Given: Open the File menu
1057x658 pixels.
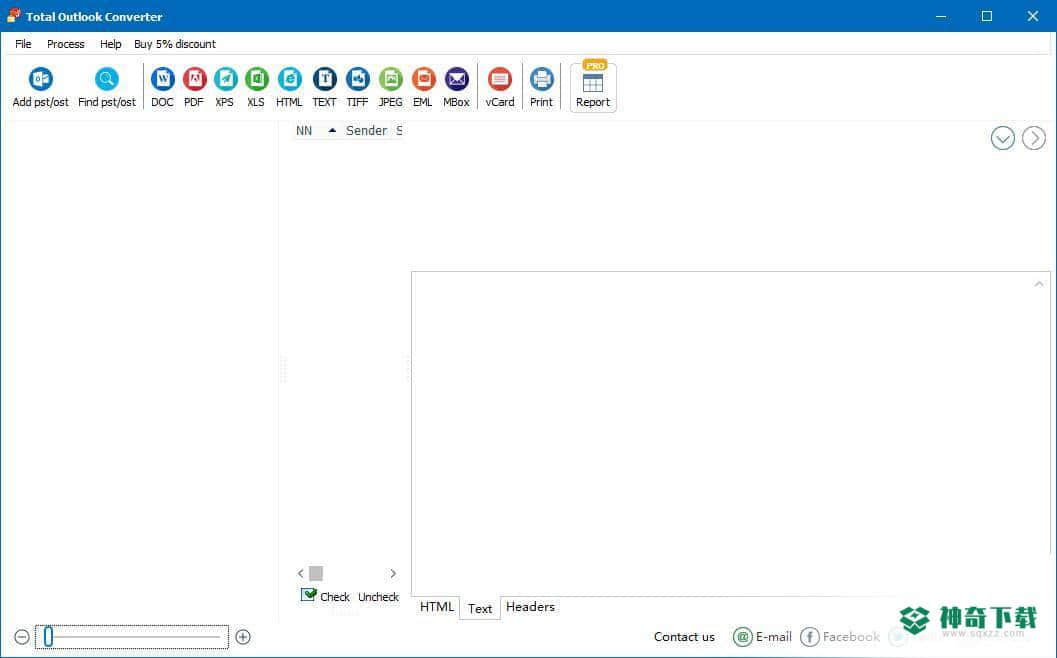Looking at the screenshot, I should [x=23, y=44].
